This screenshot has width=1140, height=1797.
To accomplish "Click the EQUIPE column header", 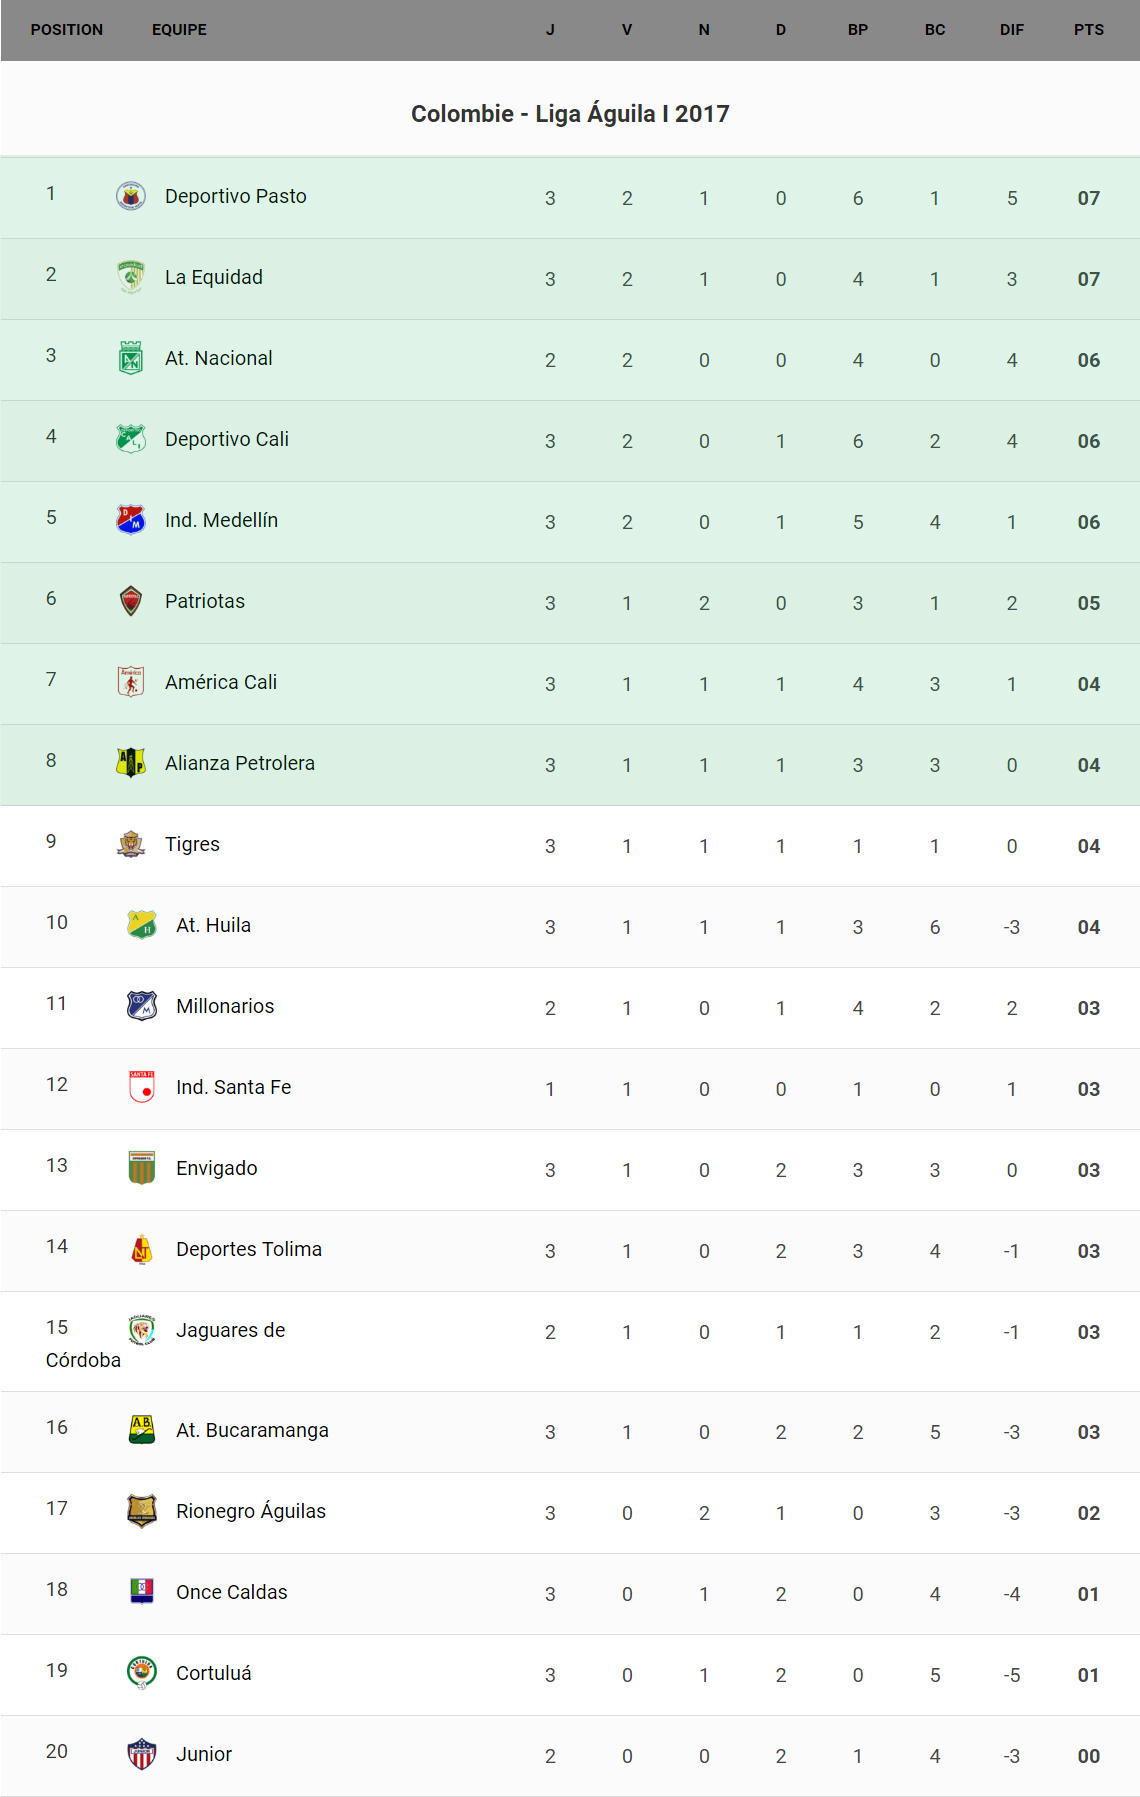I will coord(179,30).
